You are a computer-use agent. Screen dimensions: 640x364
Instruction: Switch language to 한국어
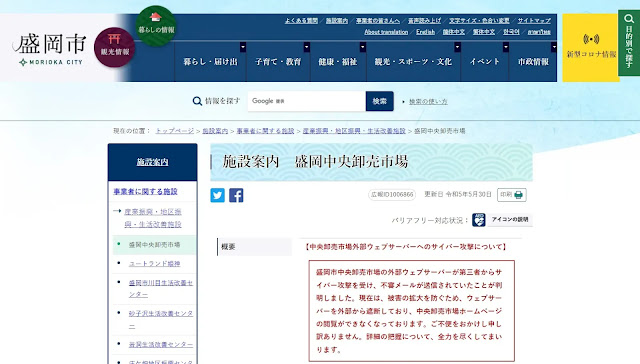coord(511,32)
